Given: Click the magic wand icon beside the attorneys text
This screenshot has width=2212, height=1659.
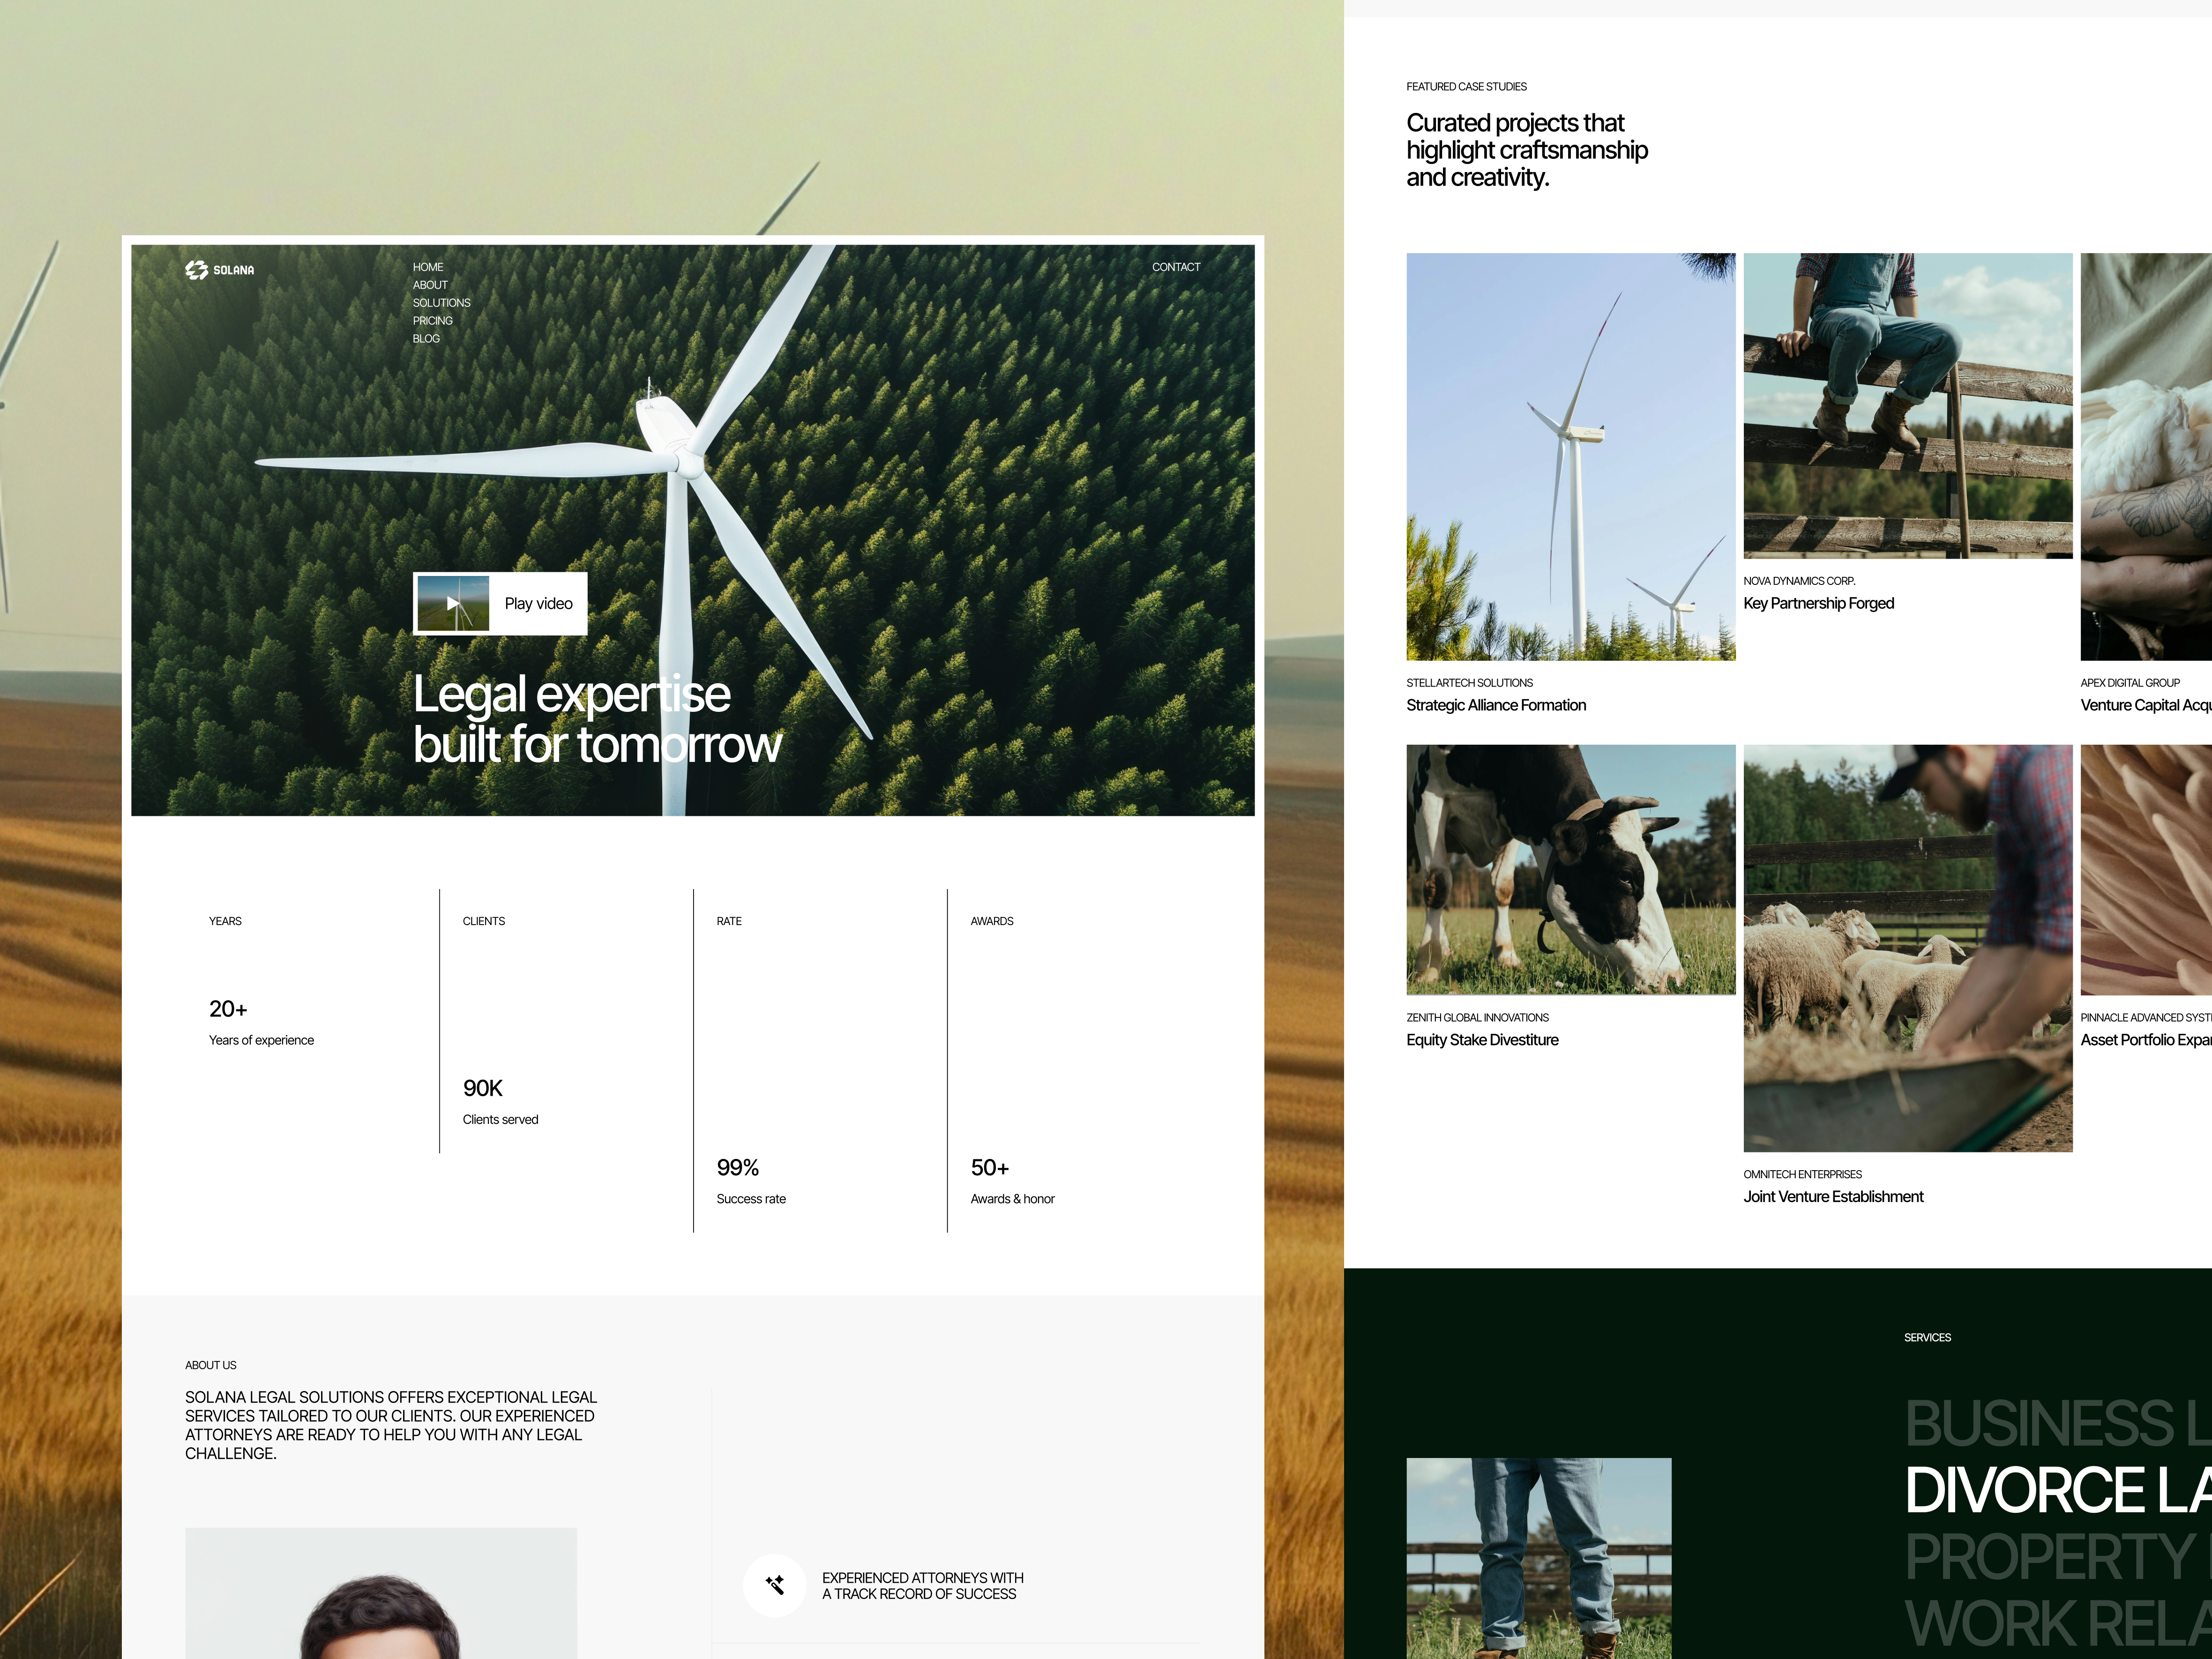Looking at the screenshot, I should click(x=774, y=1586).
